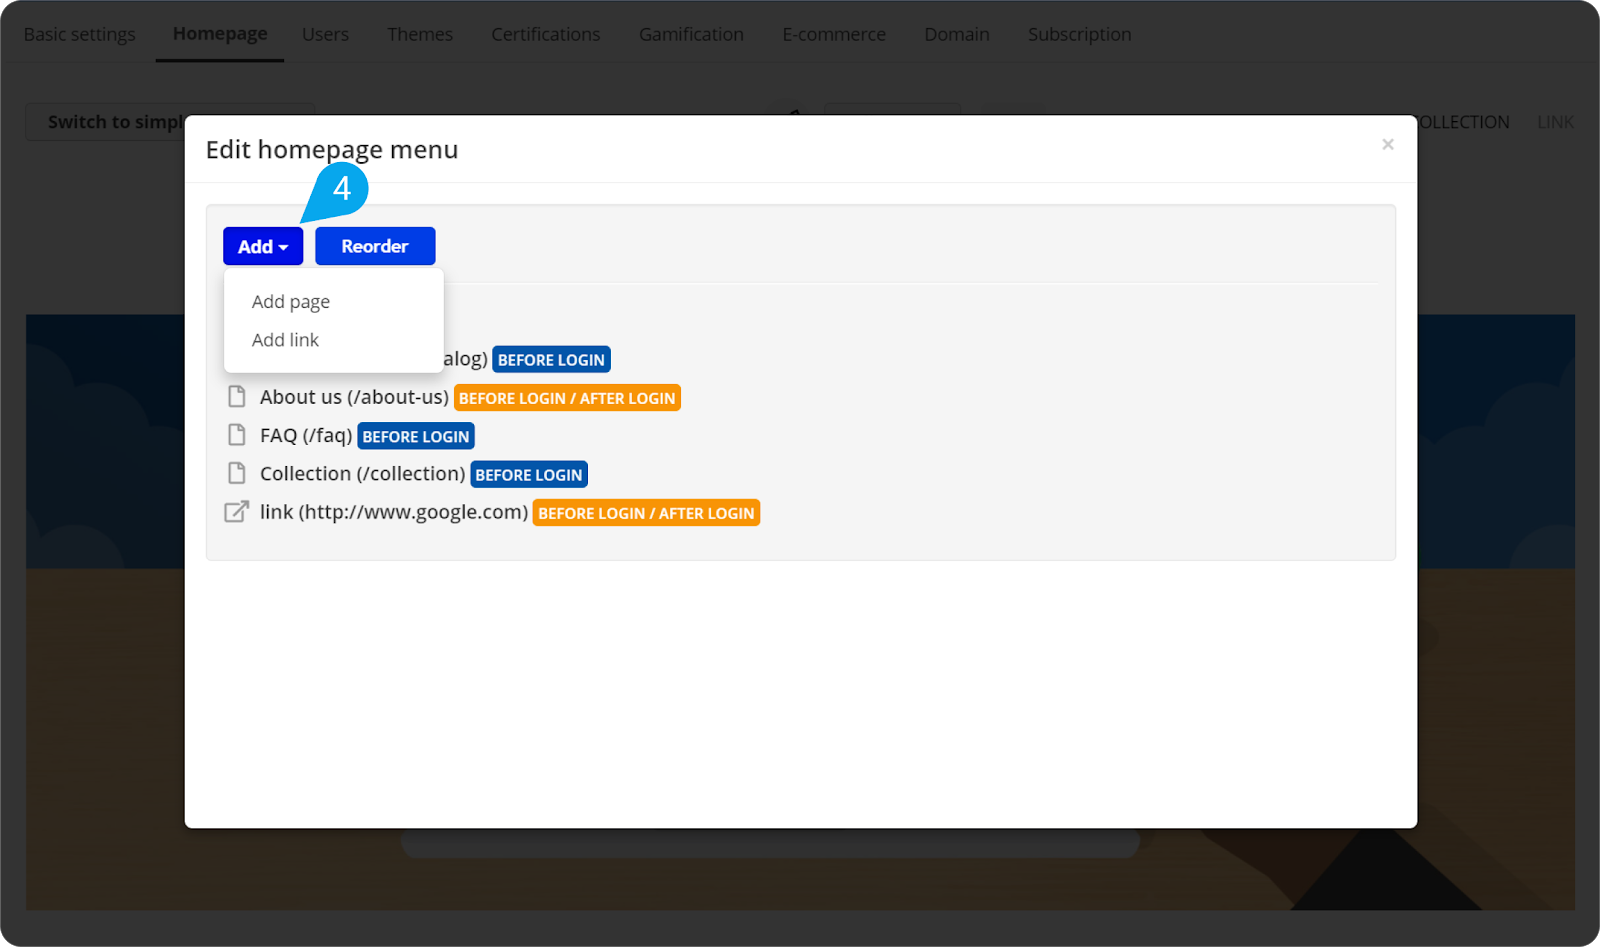
Task: Click the external link icon beside the google link
Action: tap(237, 511)
